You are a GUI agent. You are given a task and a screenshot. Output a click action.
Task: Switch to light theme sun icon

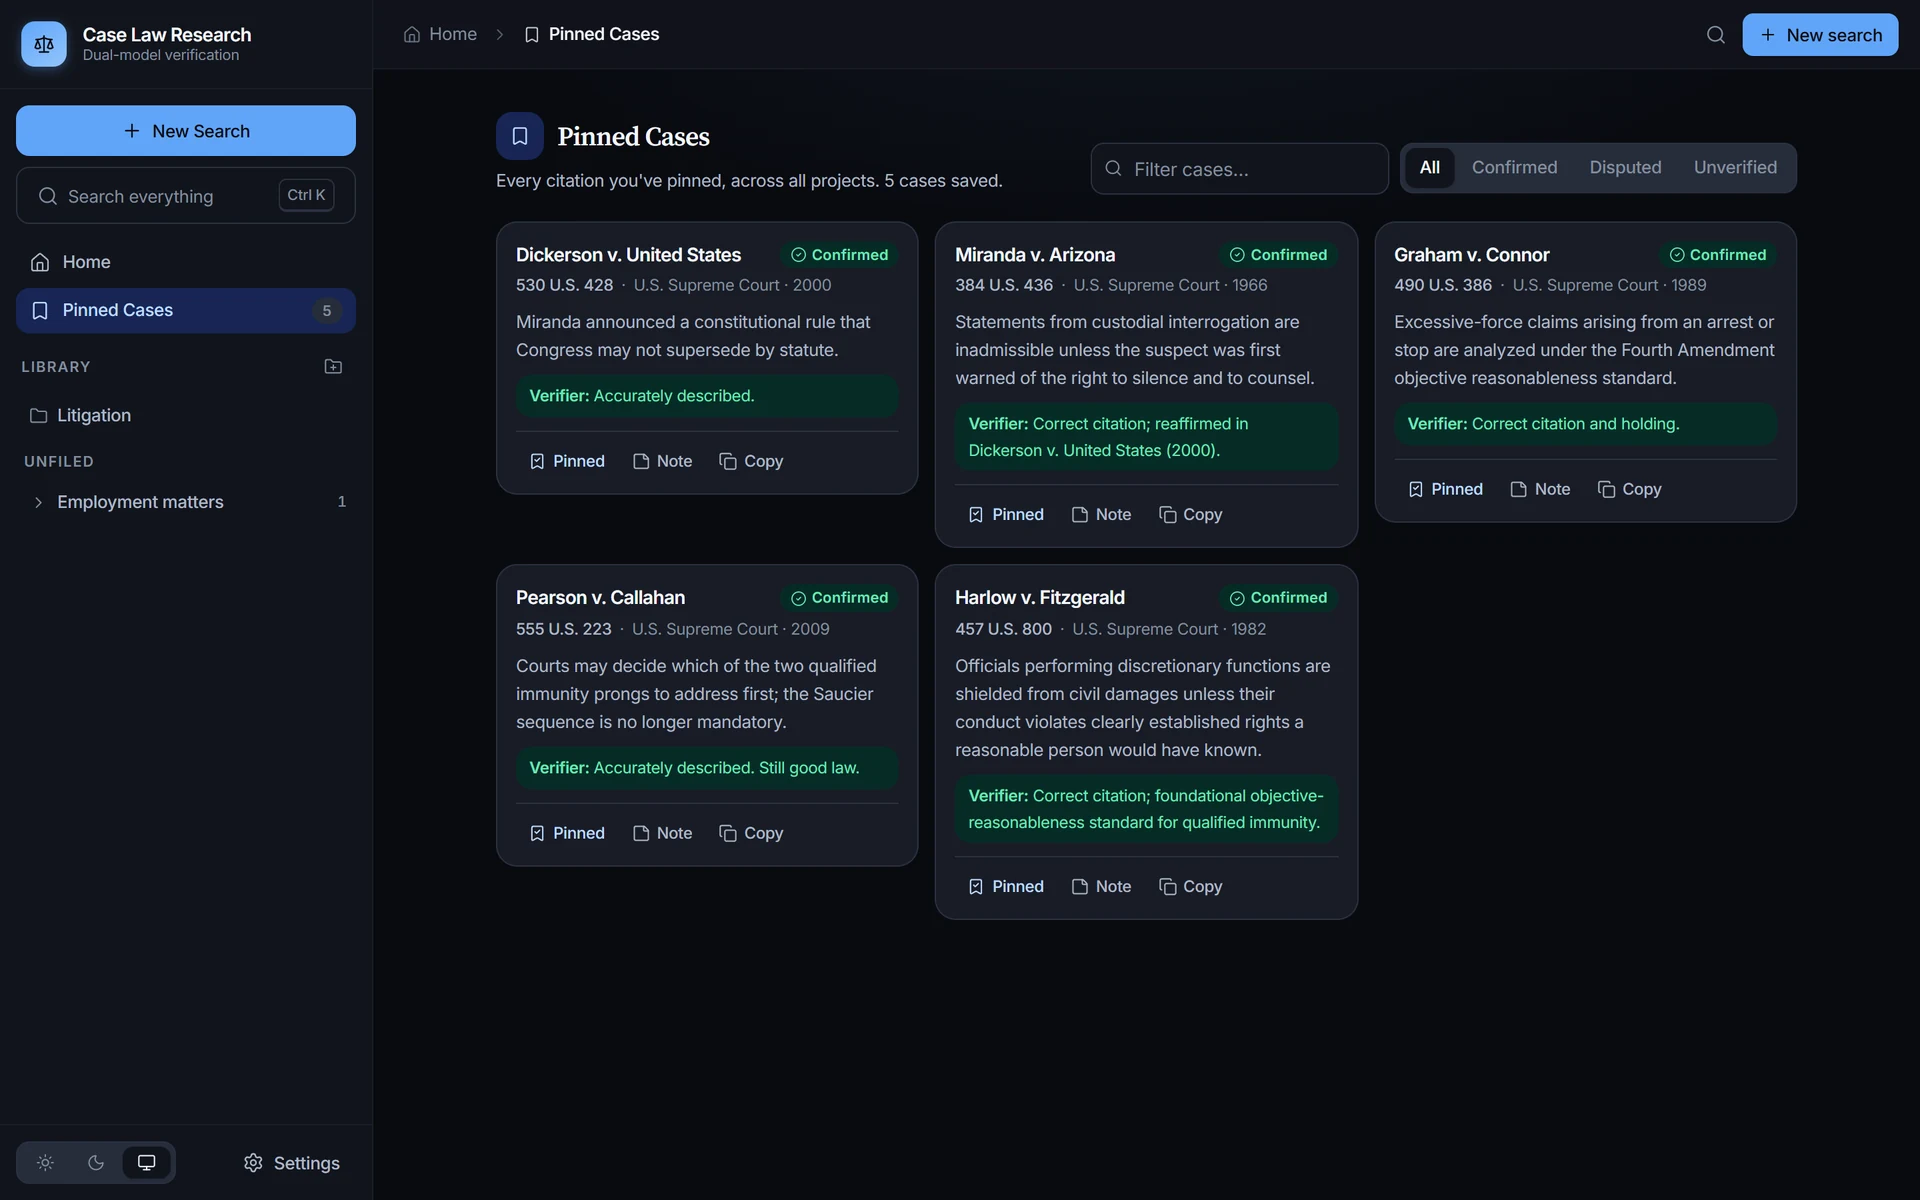coord(45,1162)
